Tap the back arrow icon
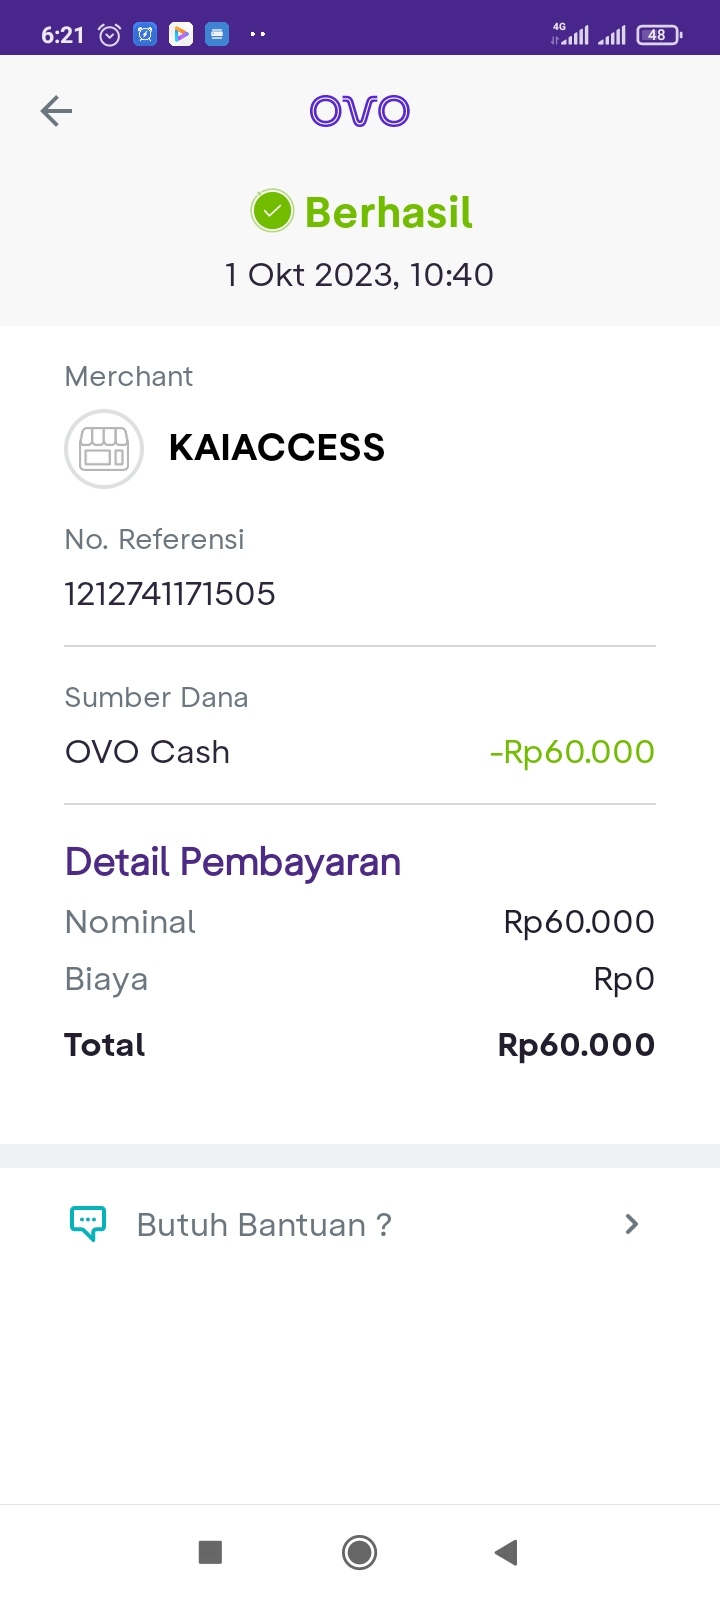The height and width of the screenshot is (1600, 720). pos(56,111)
